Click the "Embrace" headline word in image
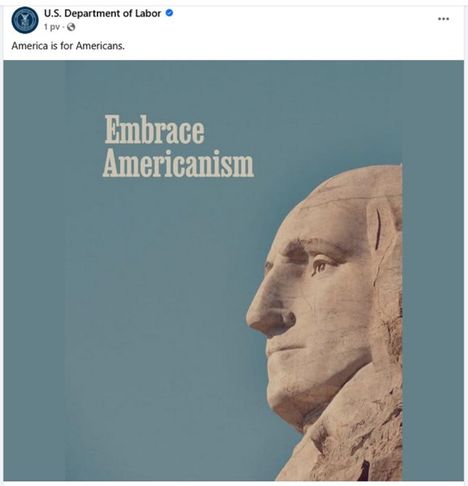The image size is (468, 486). click(x=154, y=130)
